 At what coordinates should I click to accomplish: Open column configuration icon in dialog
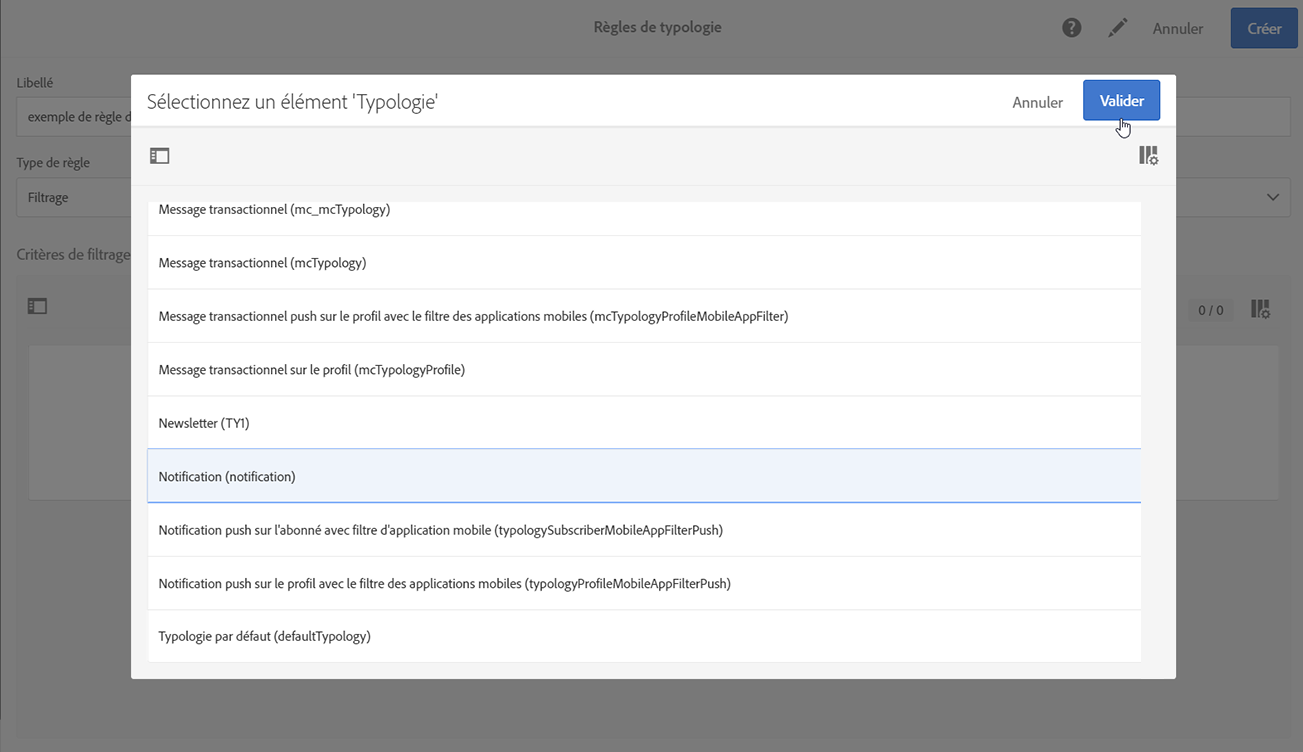(x=1148, y=156)
